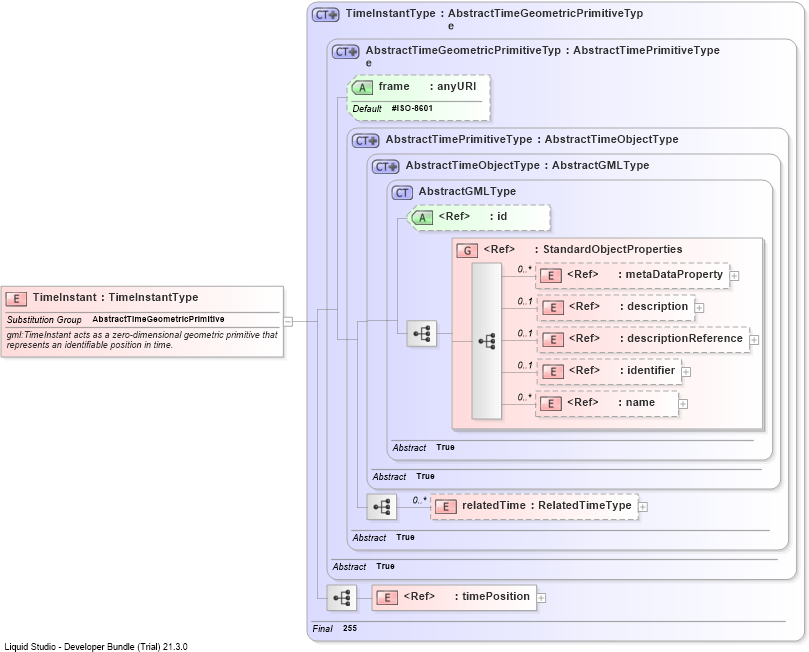Click the AbstractGMLType label
This screenshot has width=809, height=652.
(467, 191)
